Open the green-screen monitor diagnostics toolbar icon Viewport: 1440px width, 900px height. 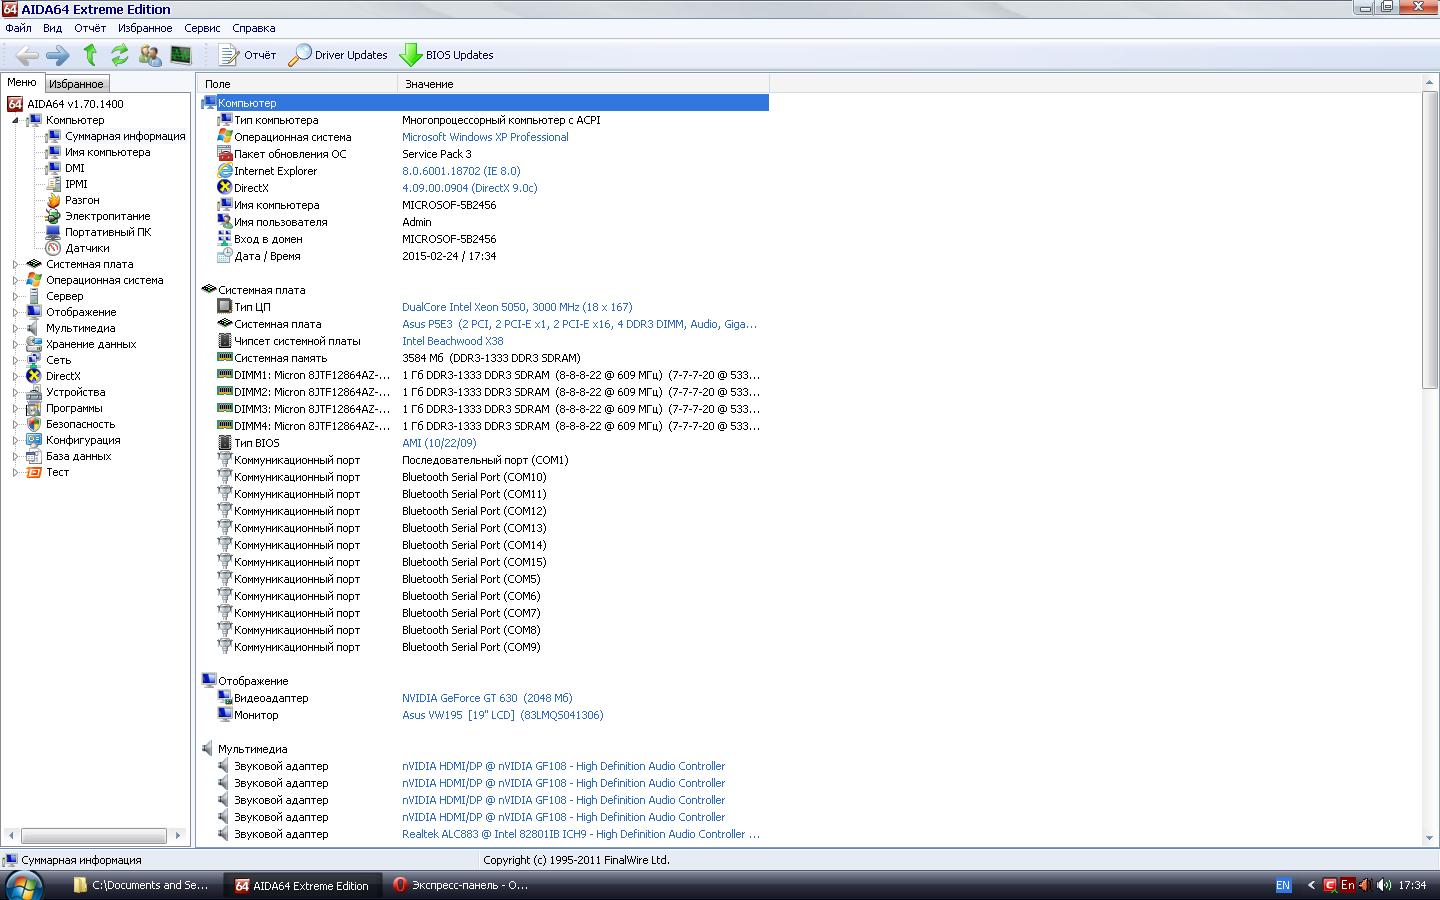pos(180,55)
